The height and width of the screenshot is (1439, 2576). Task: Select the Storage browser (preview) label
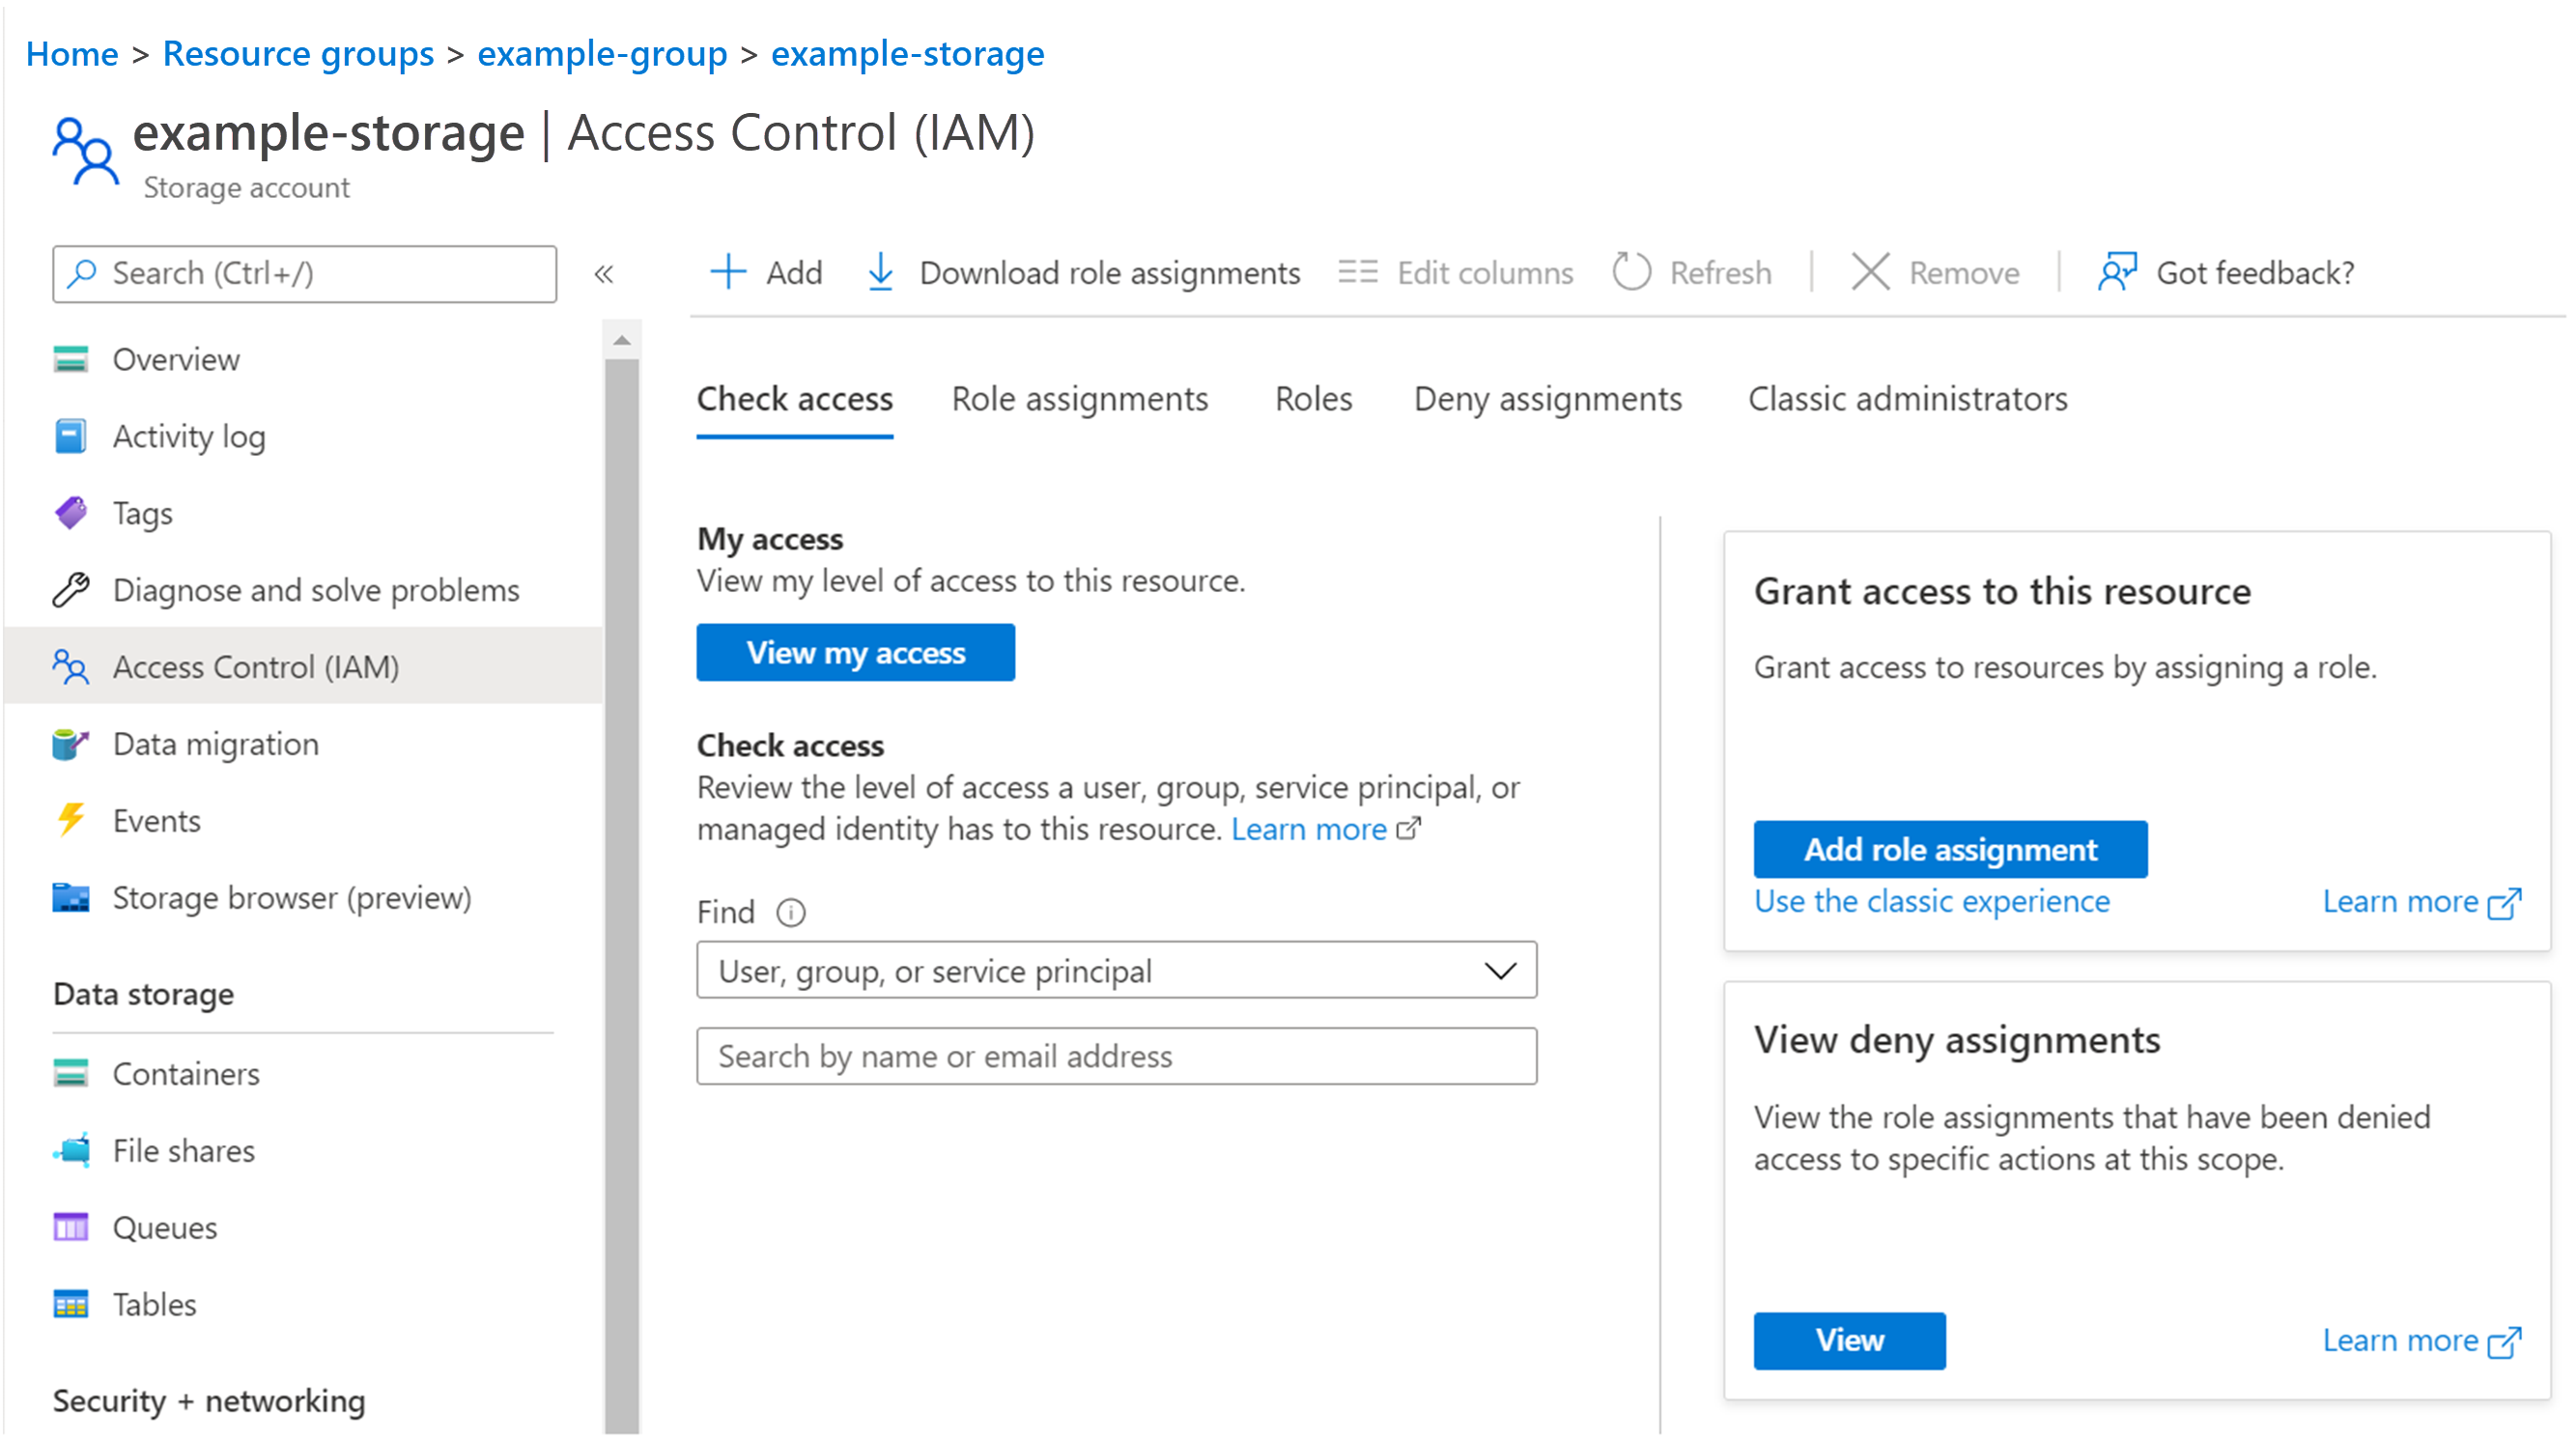pyautogui.click(x=292, y=898)
